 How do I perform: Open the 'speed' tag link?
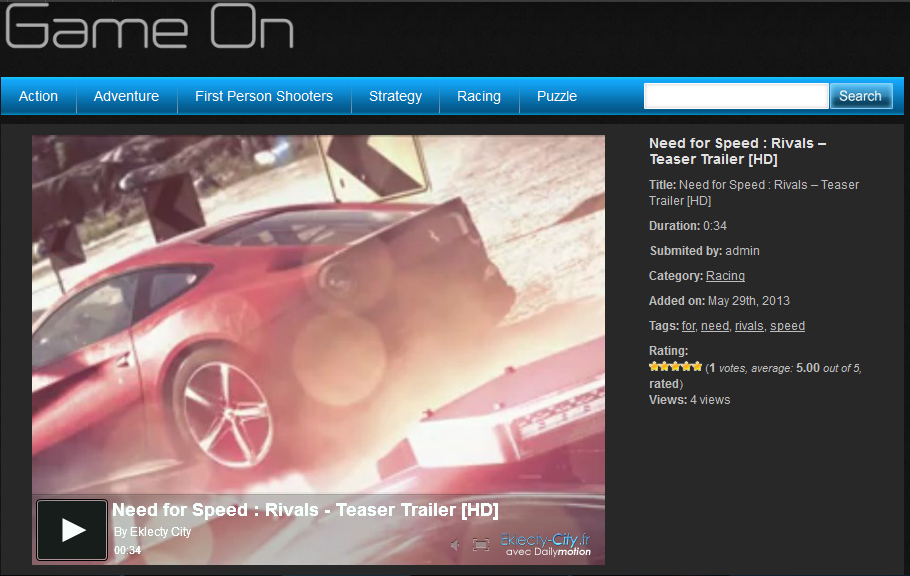(x=788, y=326)
